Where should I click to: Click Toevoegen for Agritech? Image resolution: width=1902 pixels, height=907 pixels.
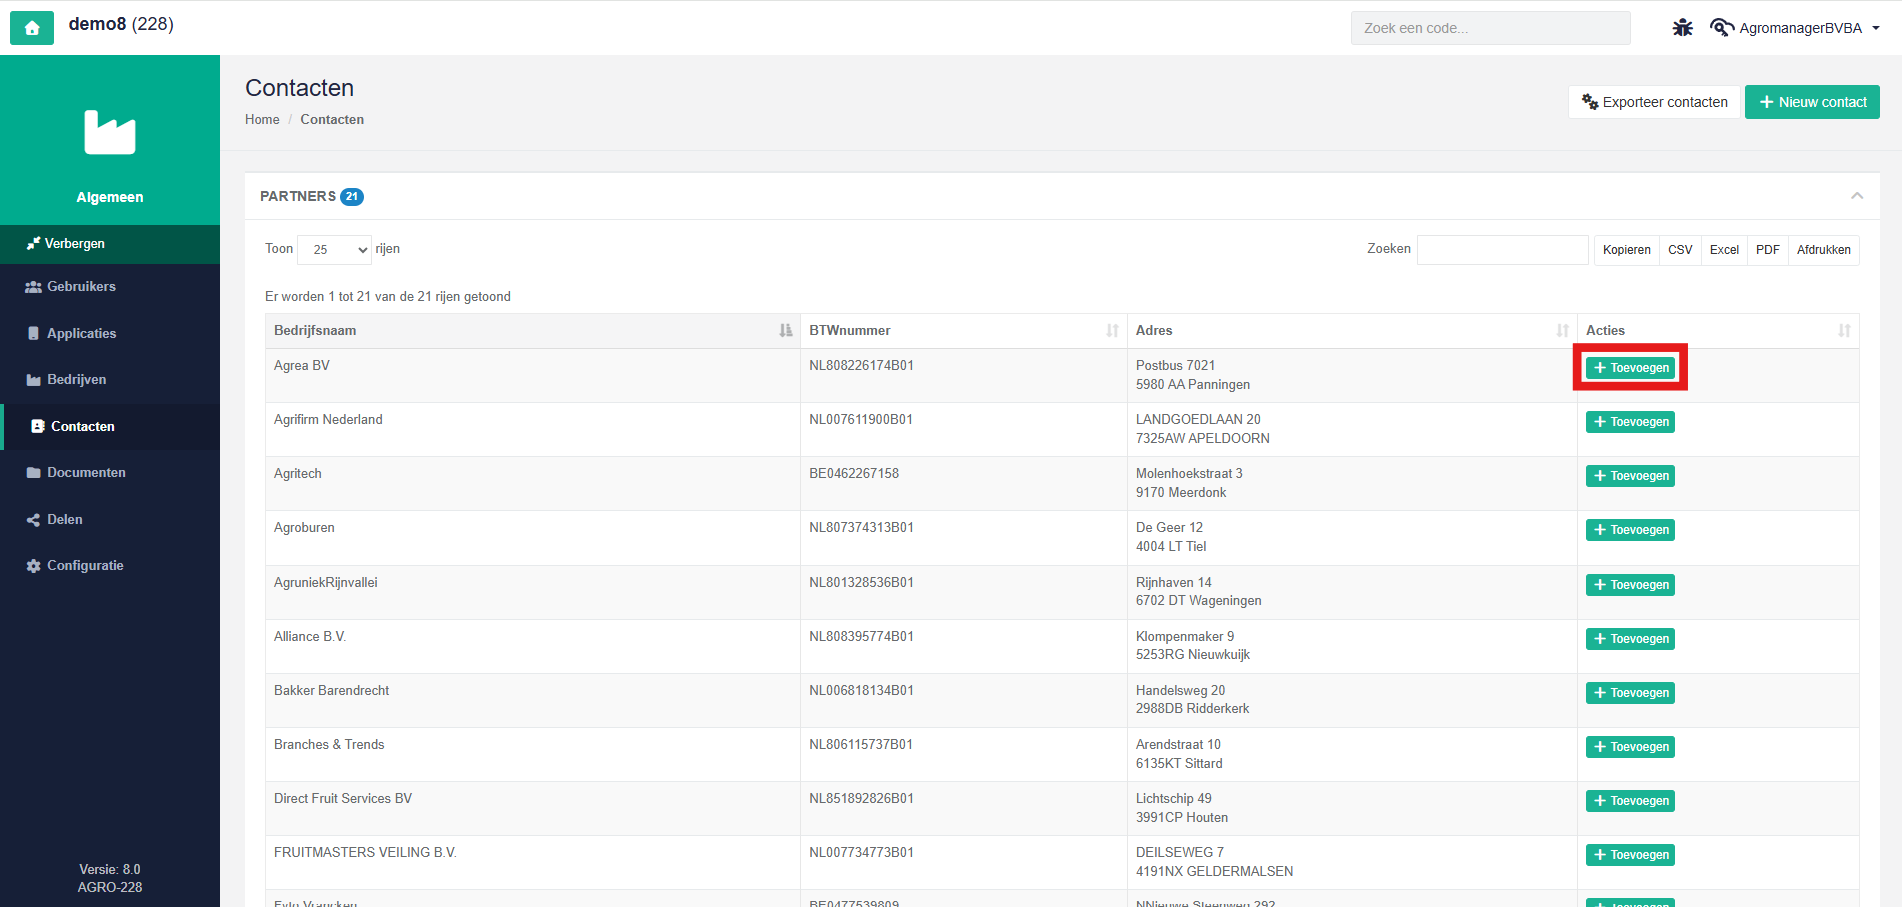[1630, 476]
